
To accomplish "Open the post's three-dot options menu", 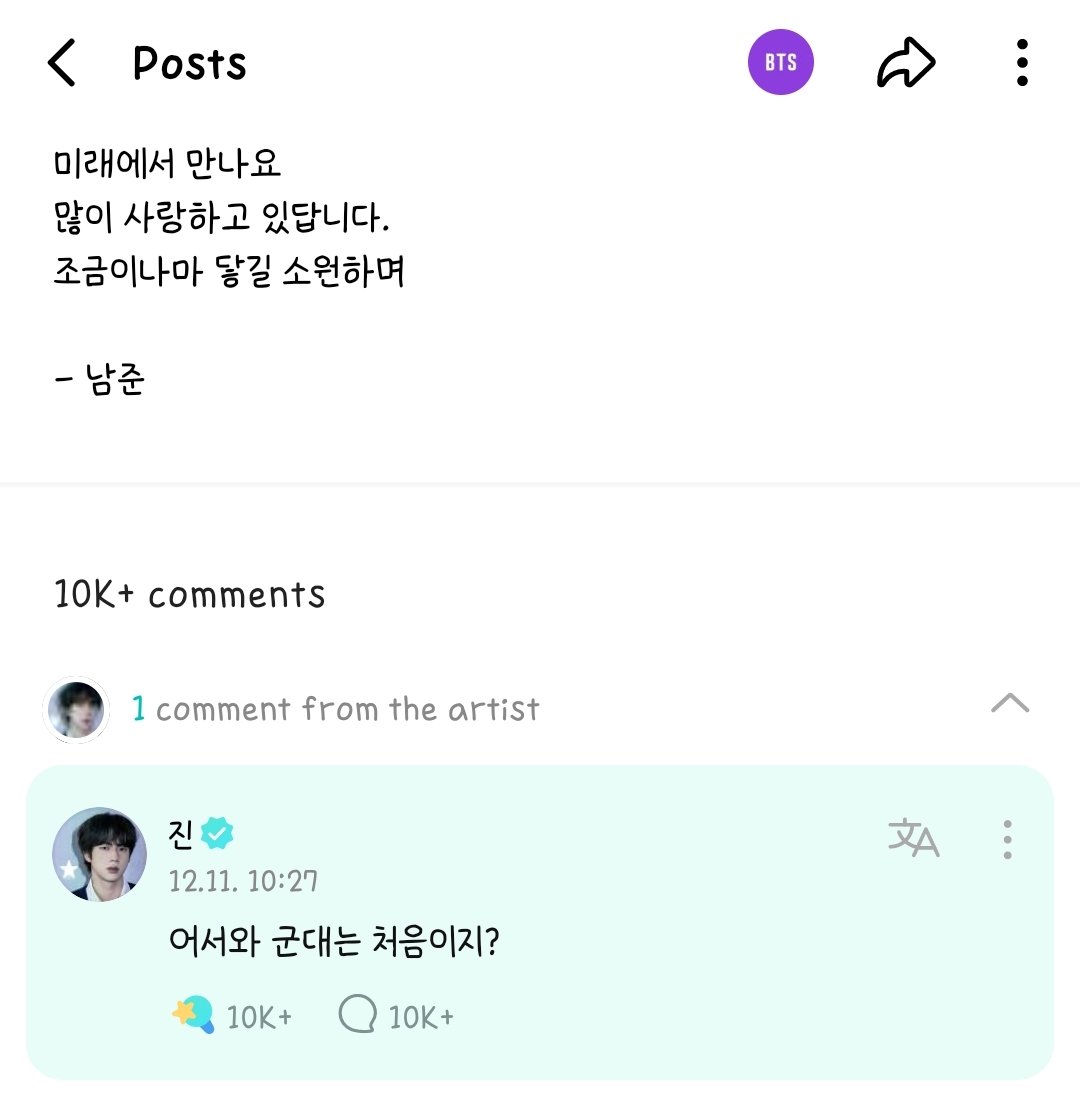I will point(1021,64).
